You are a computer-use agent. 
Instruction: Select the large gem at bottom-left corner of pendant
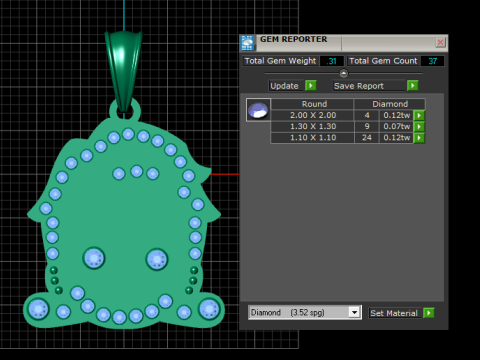tap(38, 309)
